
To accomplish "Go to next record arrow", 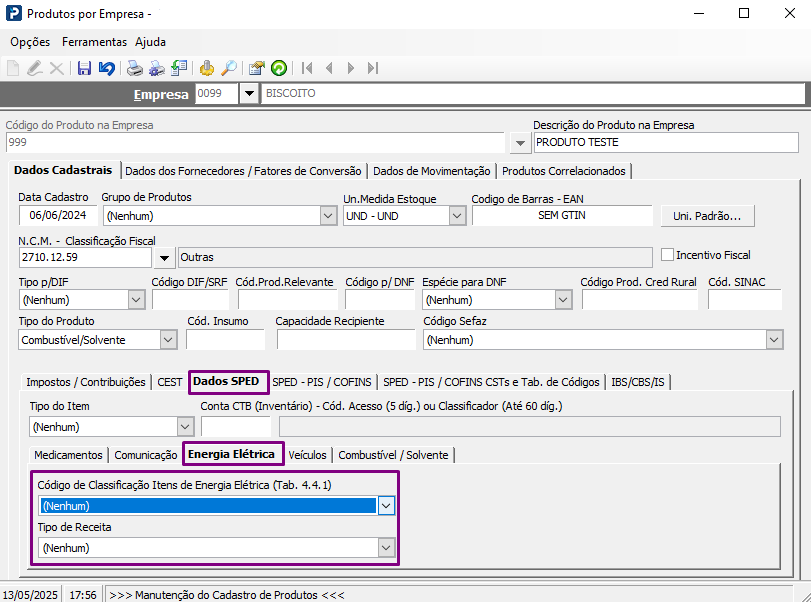I will pos(351,68).
